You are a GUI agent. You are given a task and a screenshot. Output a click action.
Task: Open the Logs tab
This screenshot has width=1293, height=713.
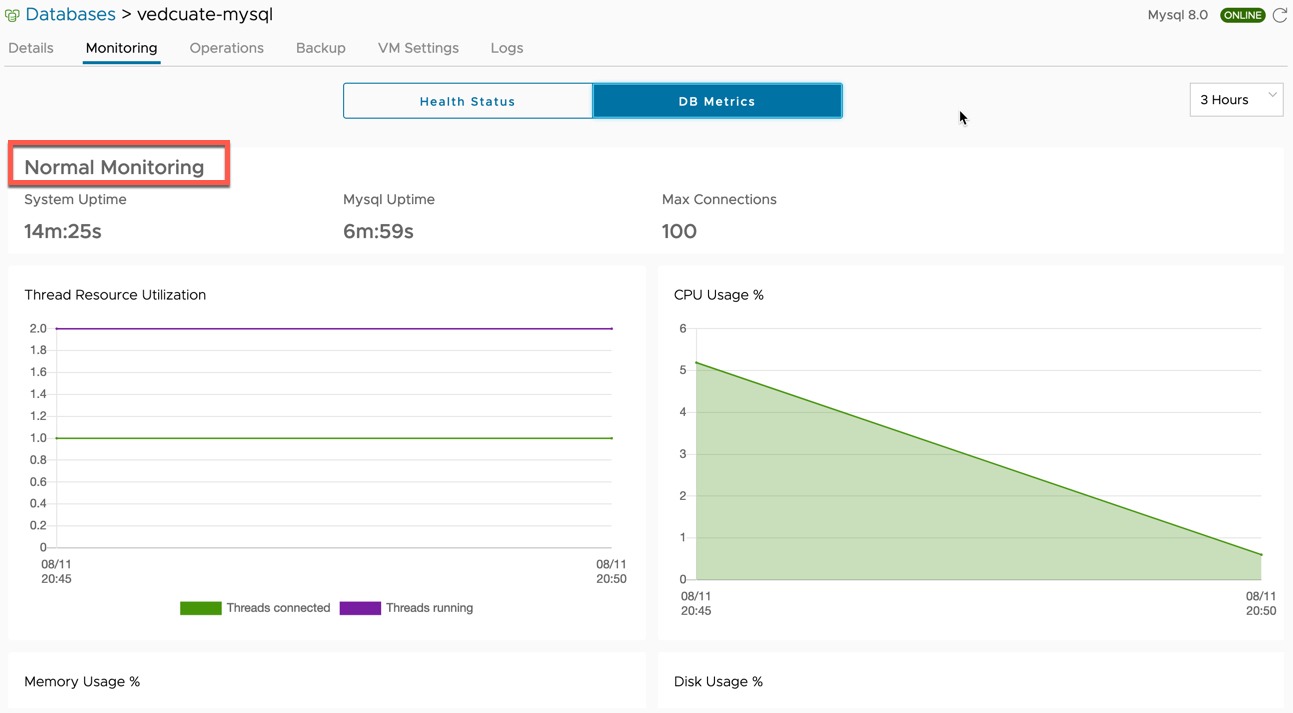click(507, 48)
